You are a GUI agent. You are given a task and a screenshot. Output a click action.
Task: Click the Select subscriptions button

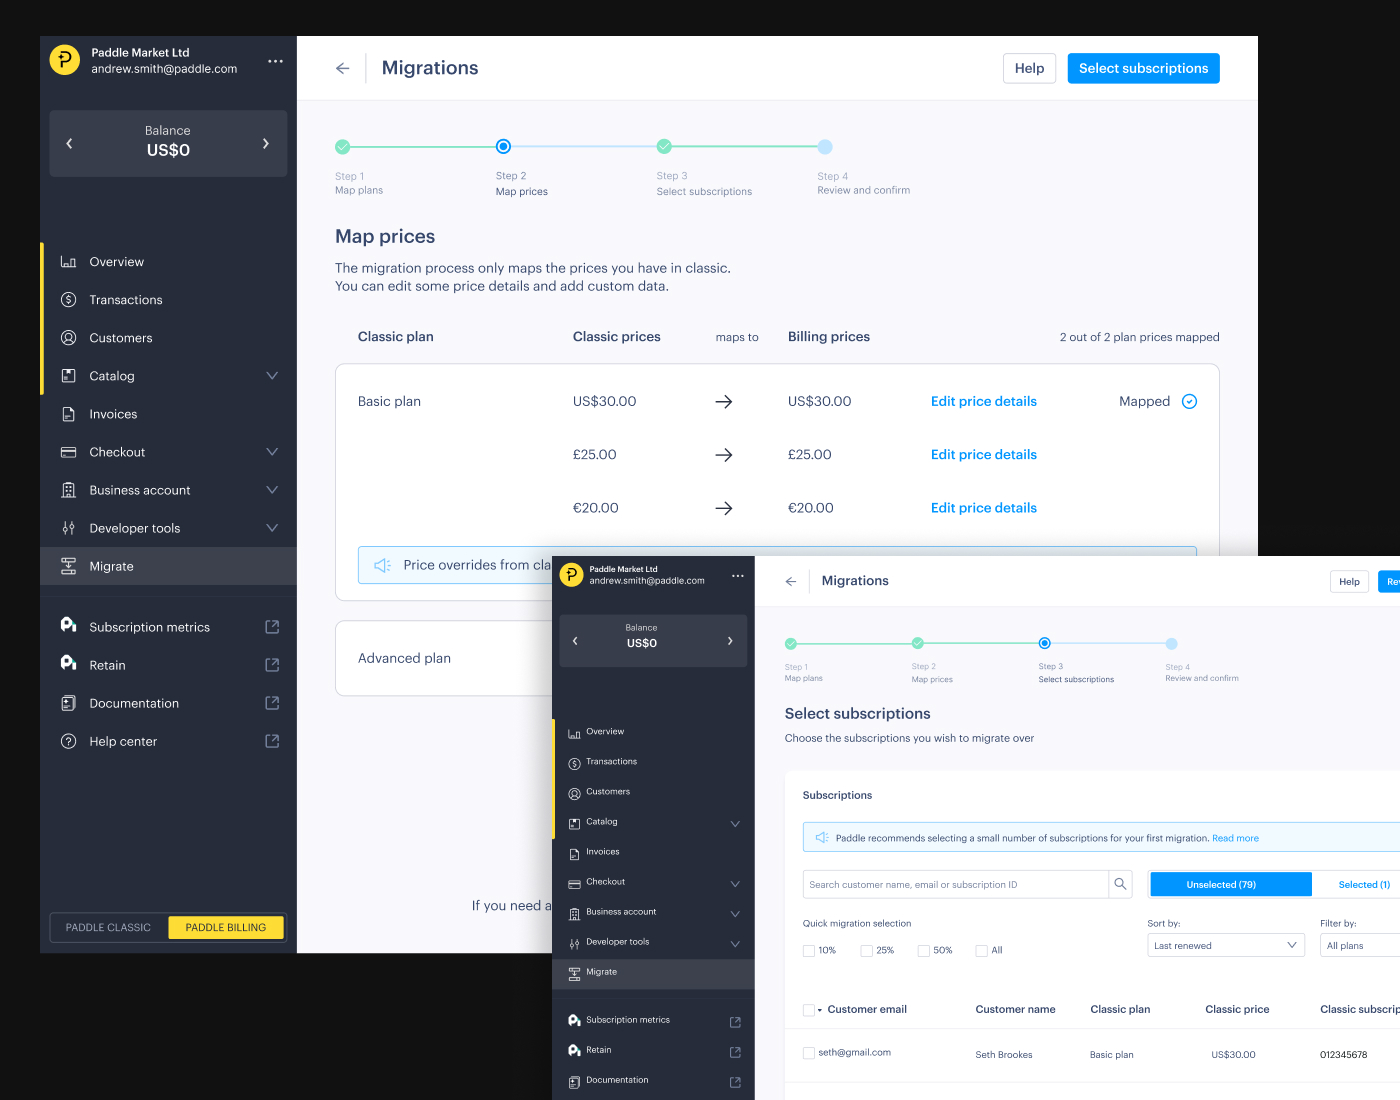tap(1143, 68)
